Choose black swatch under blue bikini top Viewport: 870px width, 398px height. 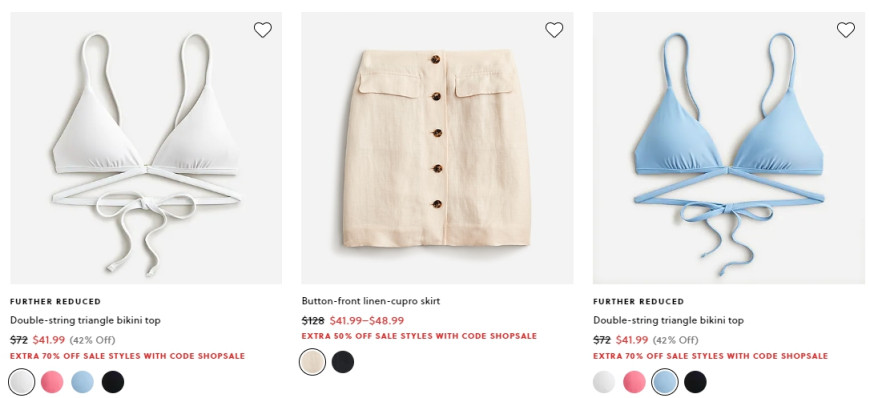click(695, 382)
